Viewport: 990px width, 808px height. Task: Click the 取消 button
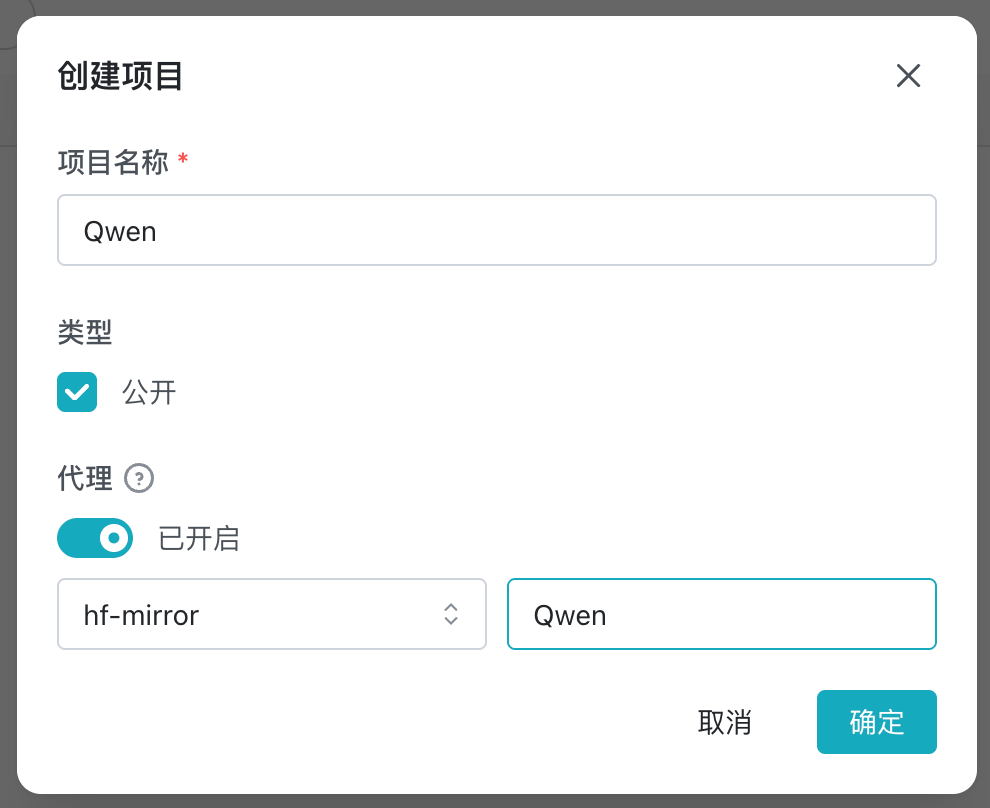tap(725, 722)
